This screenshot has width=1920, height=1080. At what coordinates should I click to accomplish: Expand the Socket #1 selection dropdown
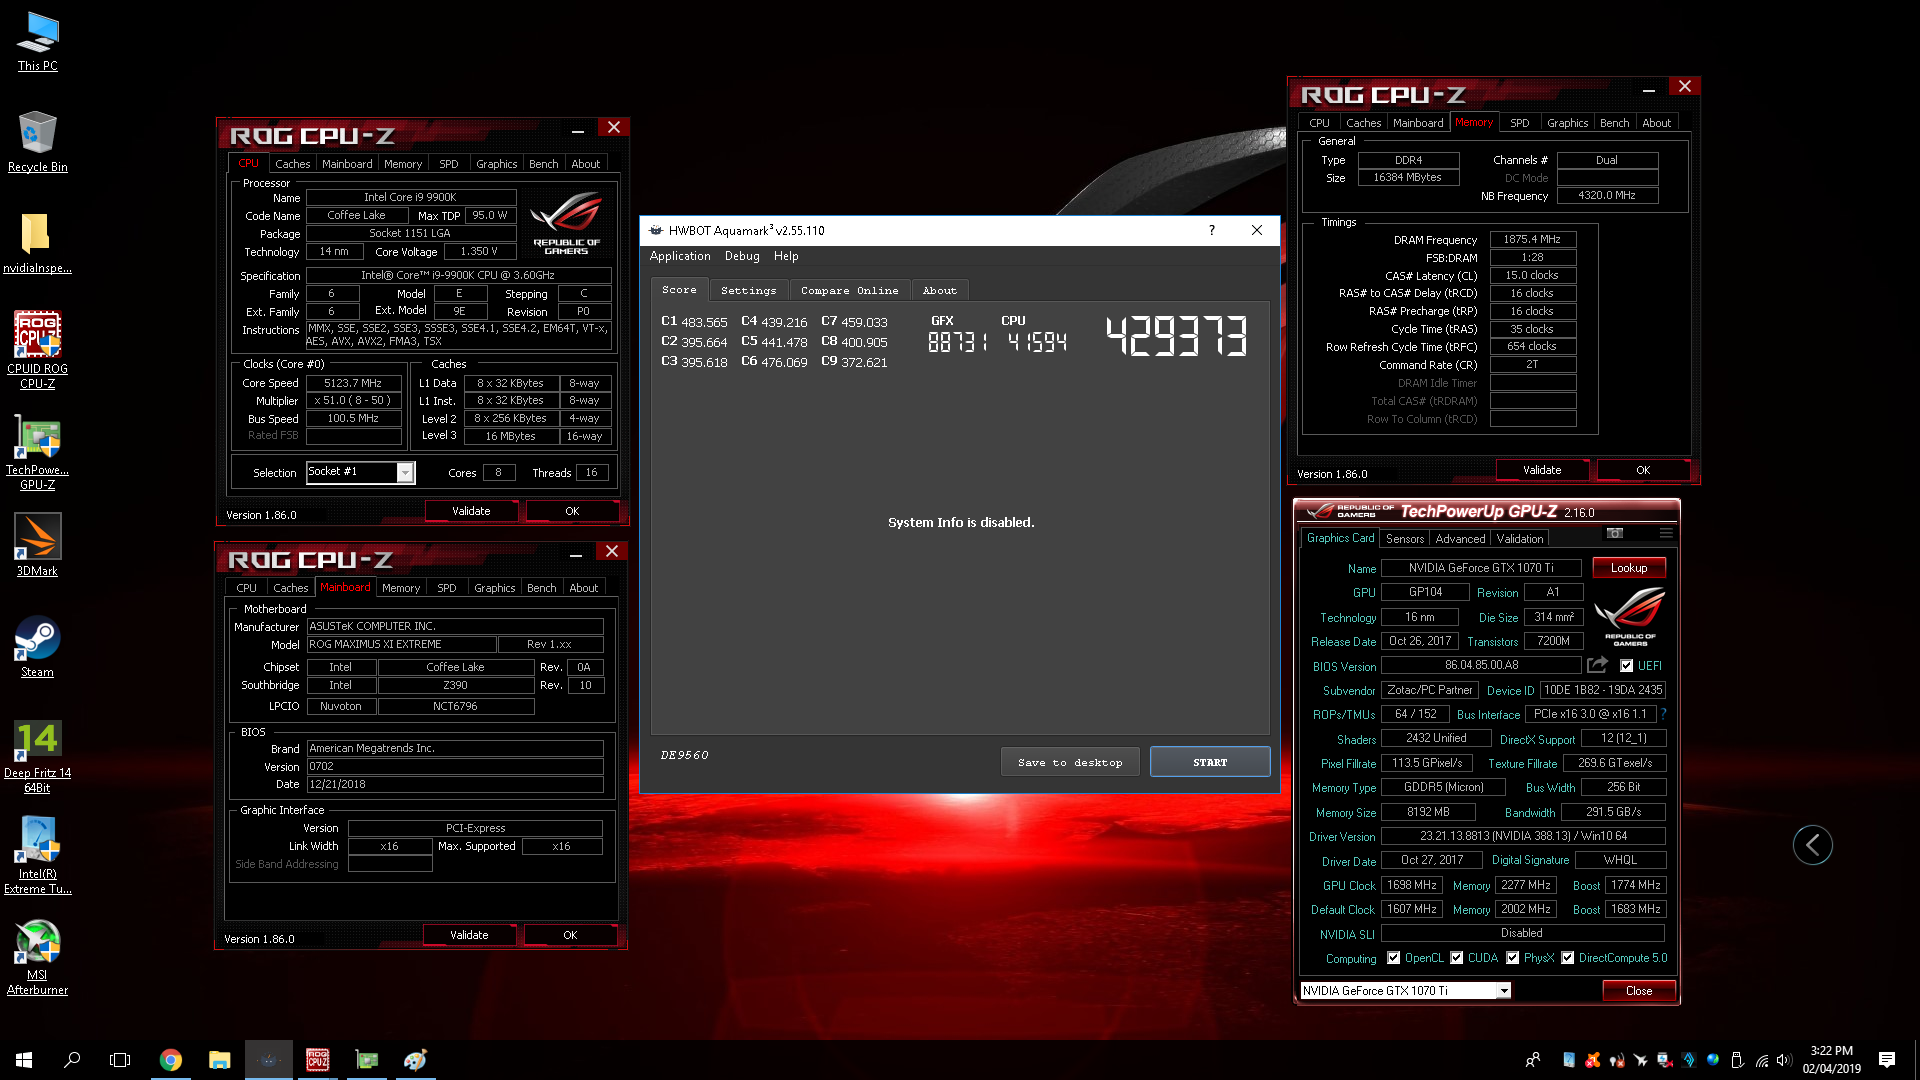(405, 473)
